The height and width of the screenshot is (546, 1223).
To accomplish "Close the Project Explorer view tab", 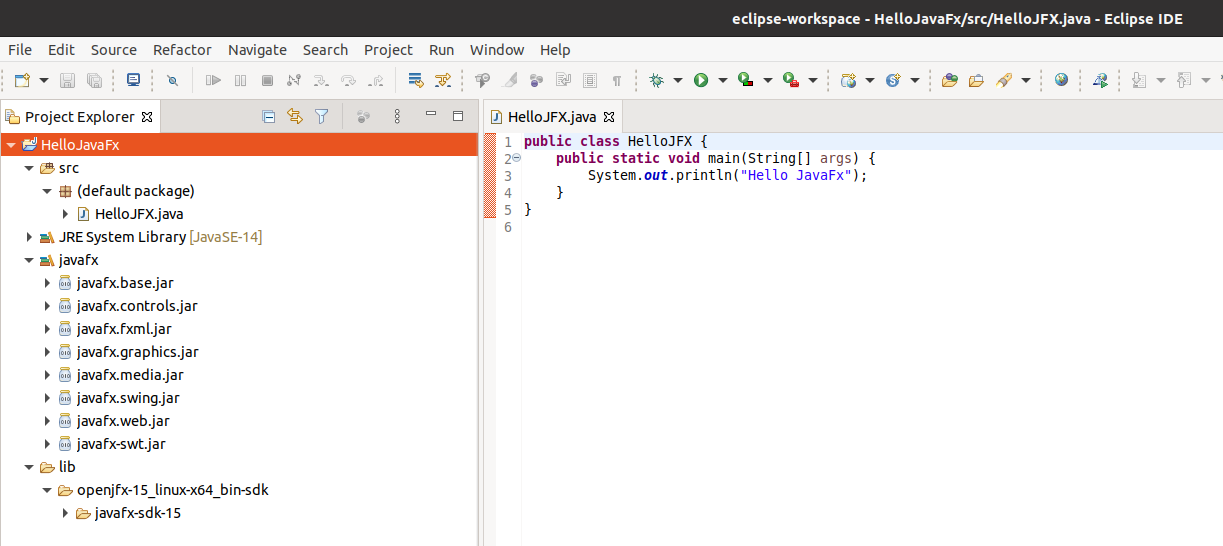I will (x=147, y=117).
